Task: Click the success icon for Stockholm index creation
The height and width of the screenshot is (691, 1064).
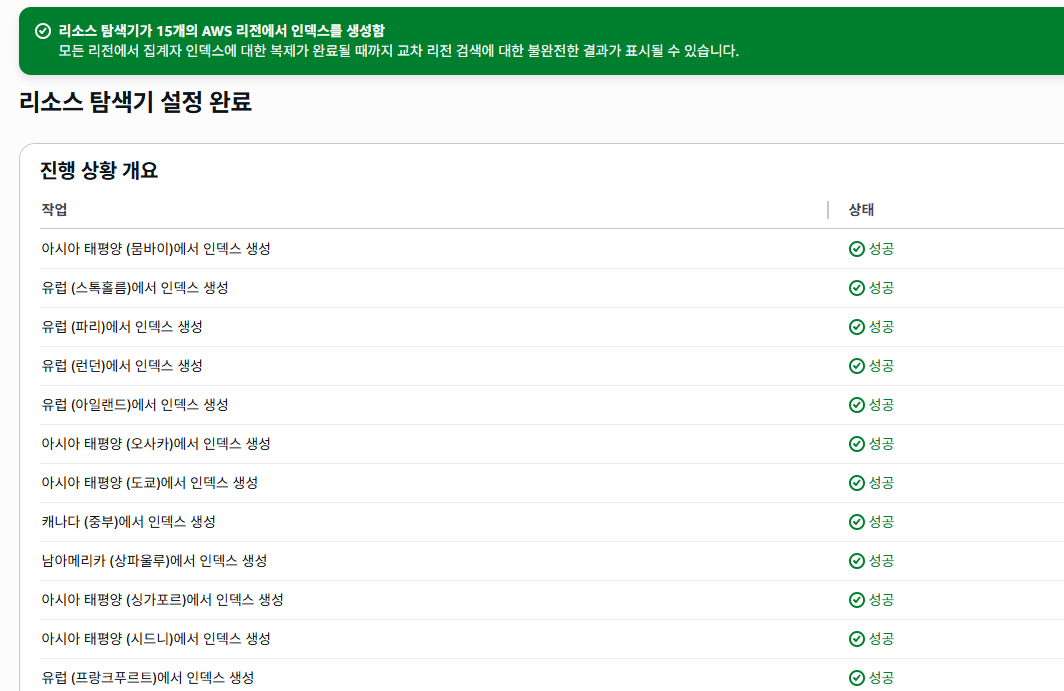Action: 857,287
